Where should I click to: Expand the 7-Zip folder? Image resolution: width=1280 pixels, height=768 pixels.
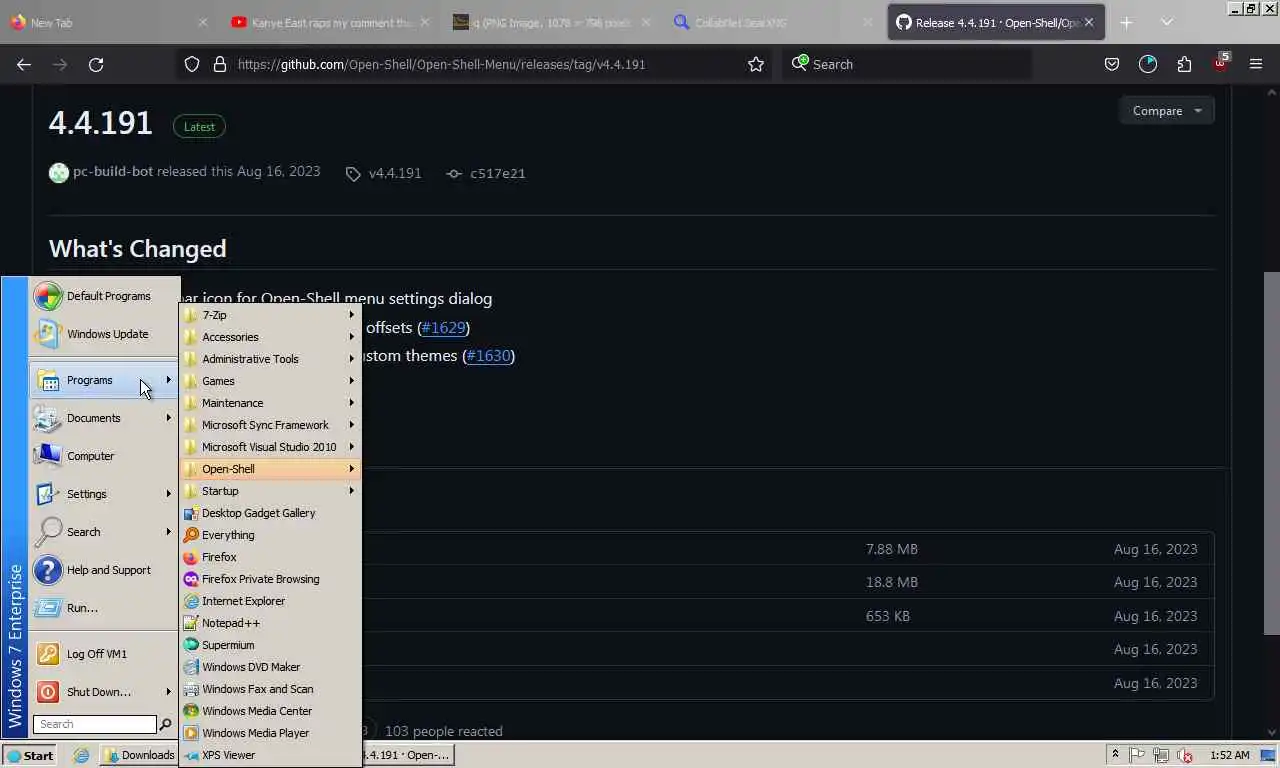coord(270,315)
